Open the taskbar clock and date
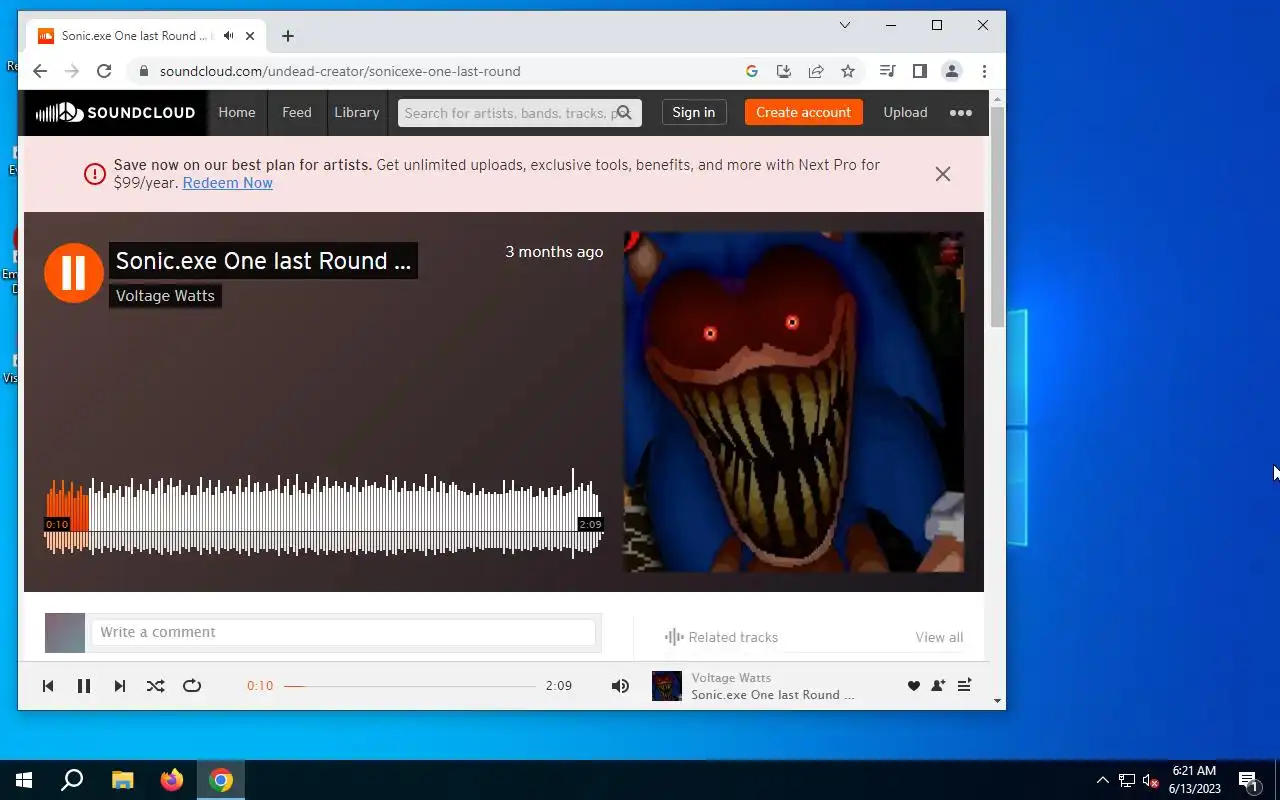 click(x=1195, y=780)
